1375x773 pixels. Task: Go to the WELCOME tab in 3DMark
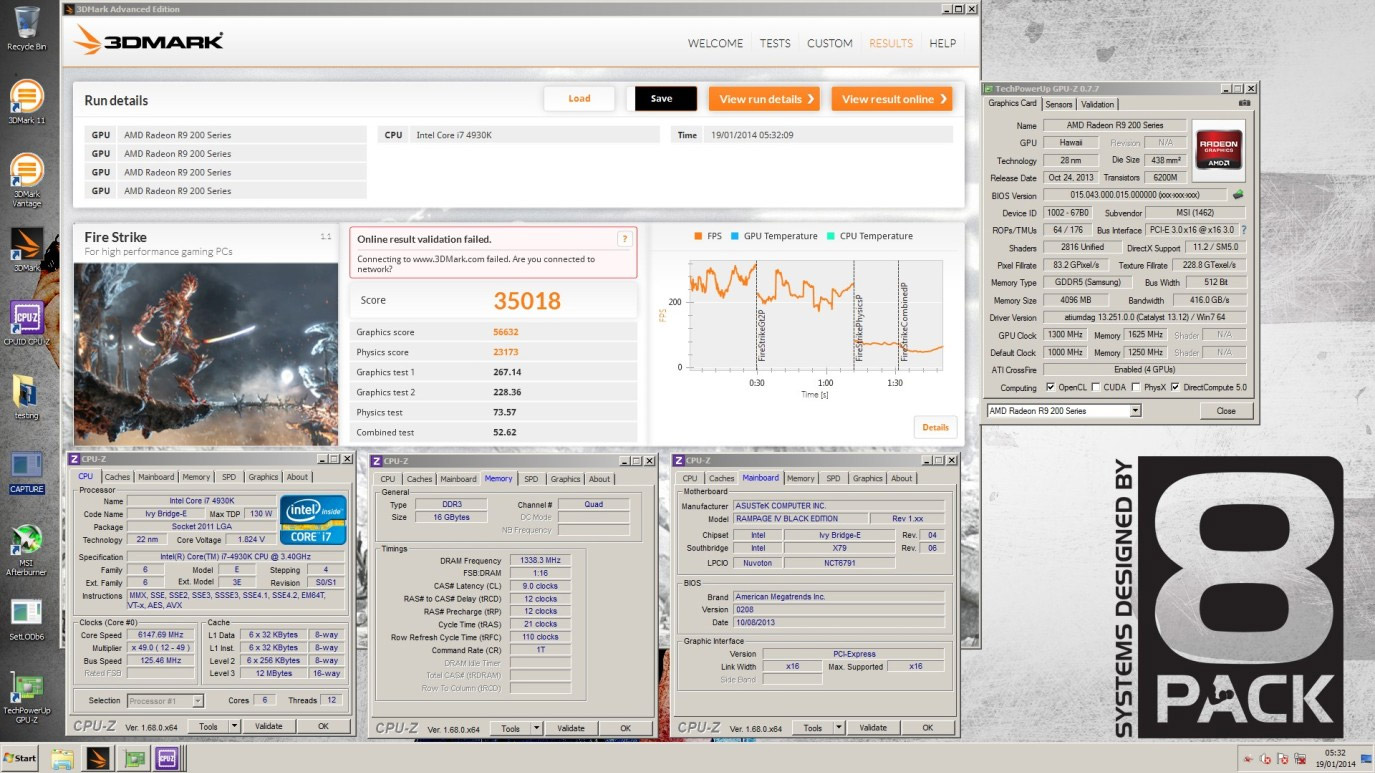(715, 44)
